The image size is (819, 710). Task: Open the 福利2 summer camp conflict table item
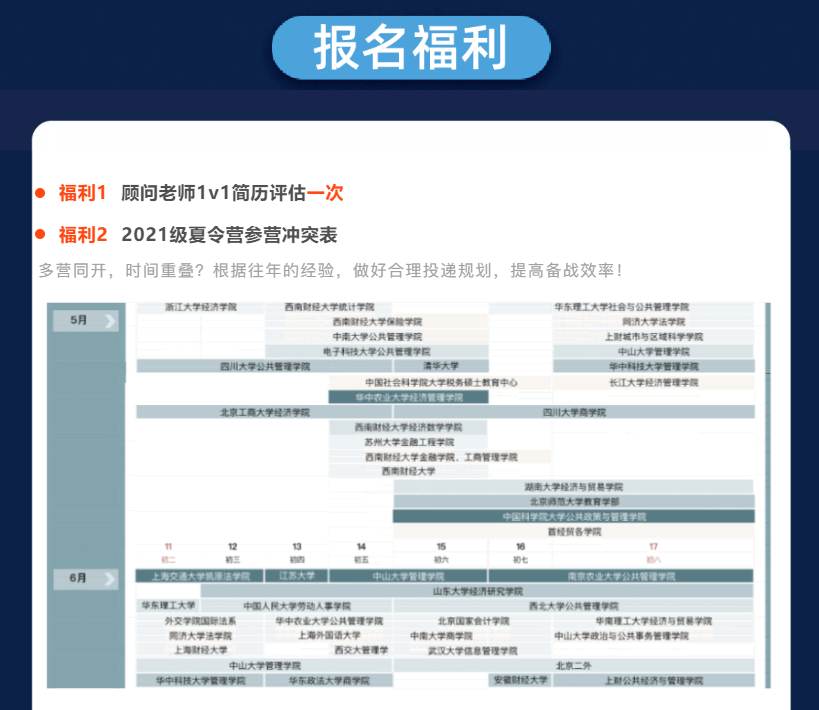tap(229, 235)
